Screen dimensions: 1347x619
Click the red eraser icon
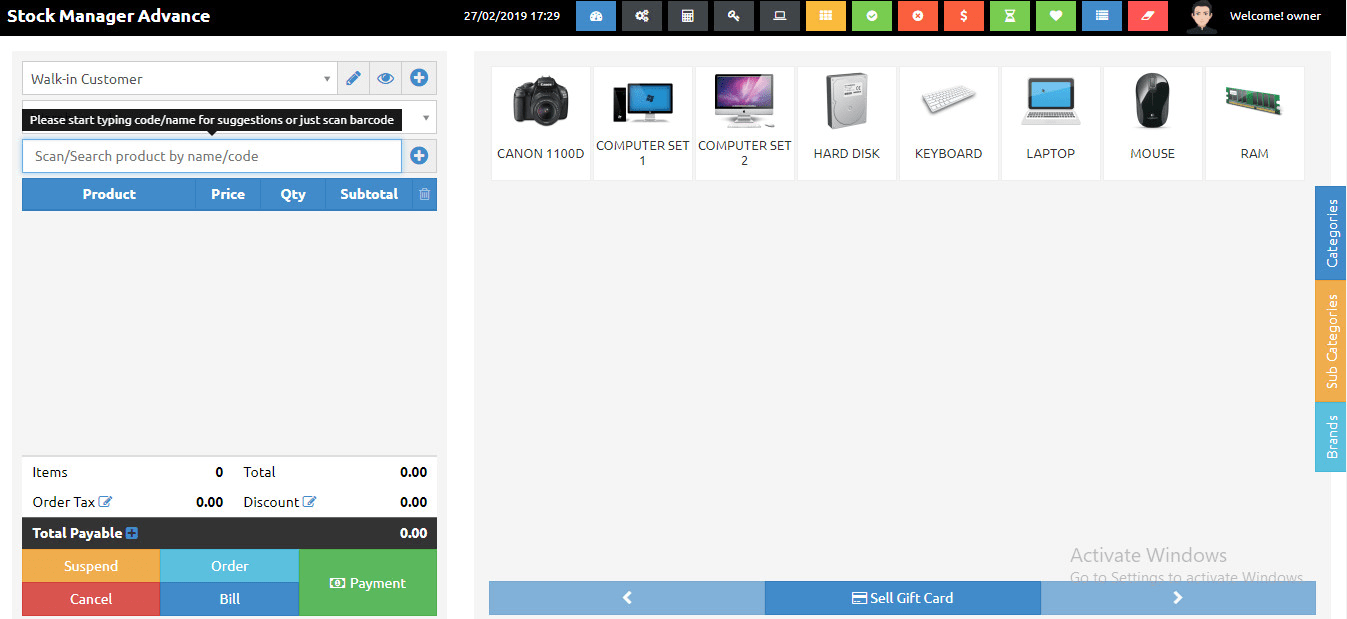point(1147,16)
